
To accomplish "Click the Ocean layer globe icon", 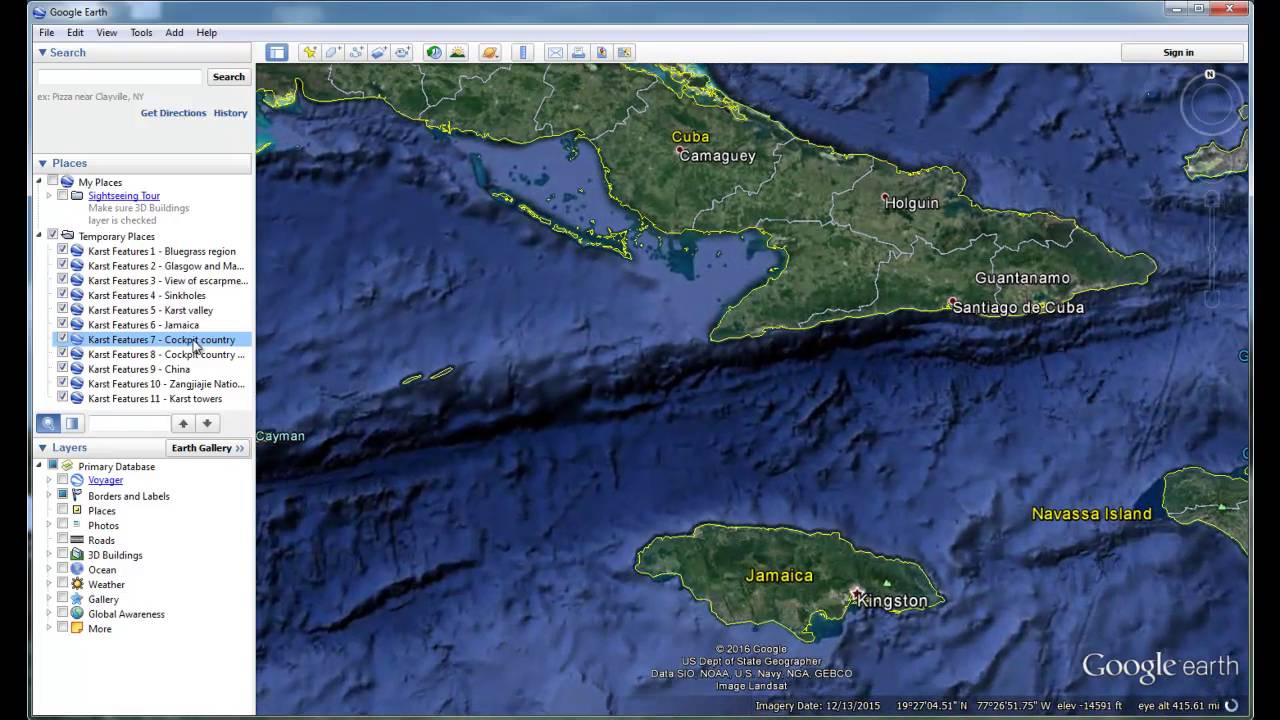I will (77, 569).
